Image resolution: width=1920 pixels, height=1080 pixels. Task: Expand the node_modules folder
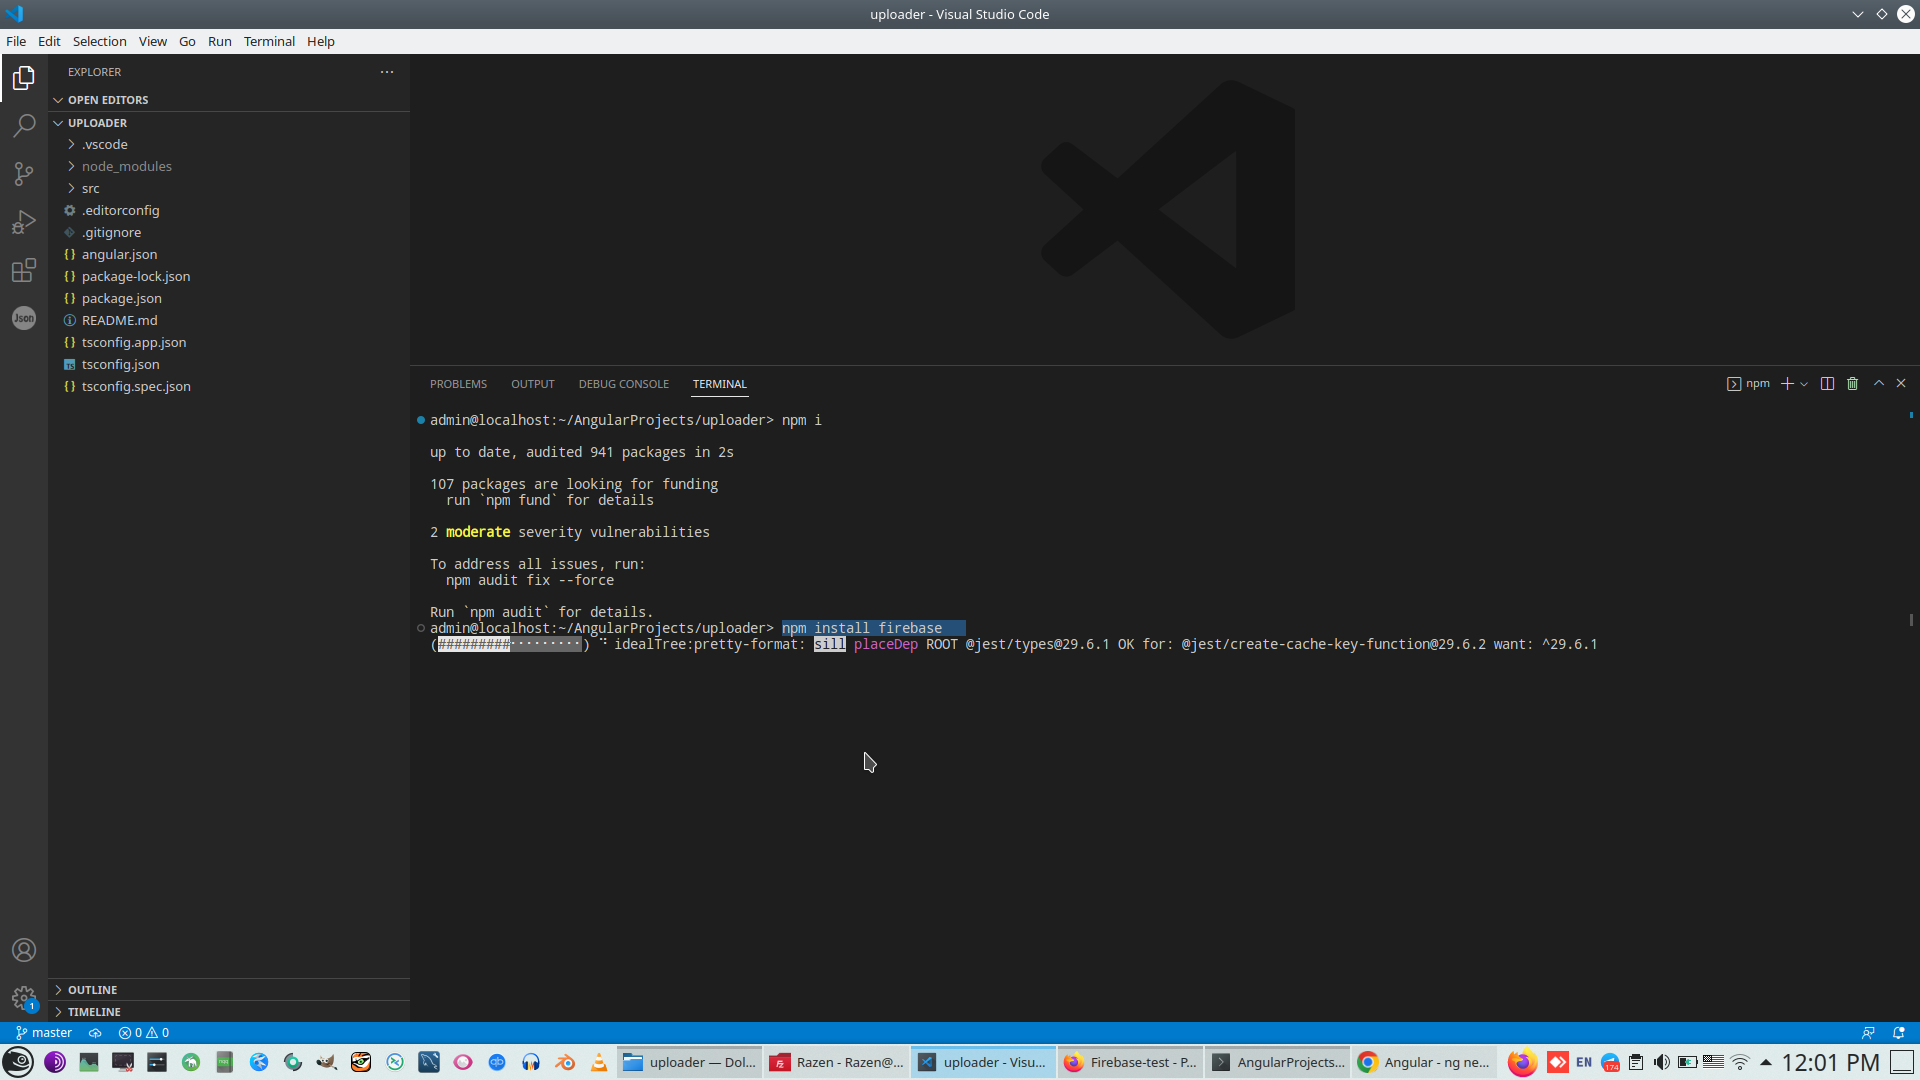(126, 166)
